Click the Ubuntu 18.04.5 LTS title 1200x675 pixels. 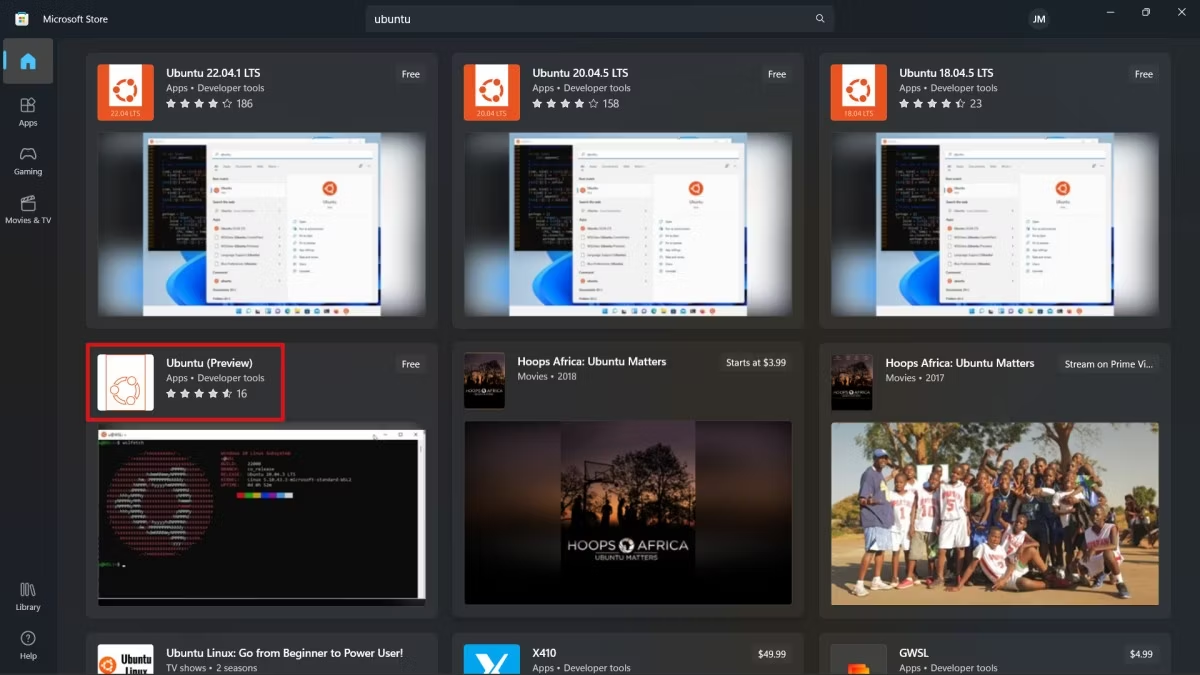[946, 73]
